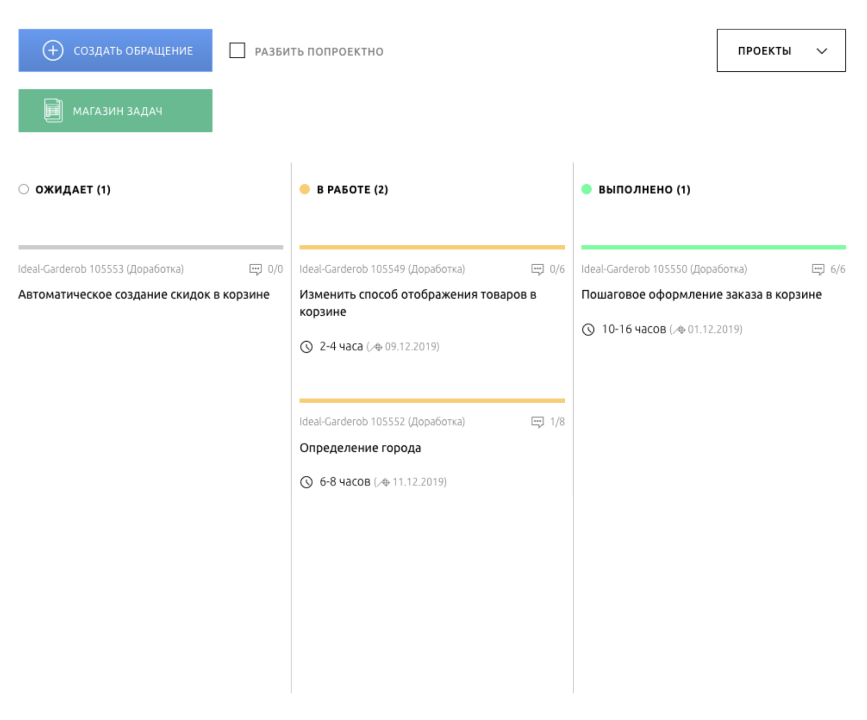Click the gray bar above task 105553
This screenshot has width=867, height=720.
(x=150, y=247)
